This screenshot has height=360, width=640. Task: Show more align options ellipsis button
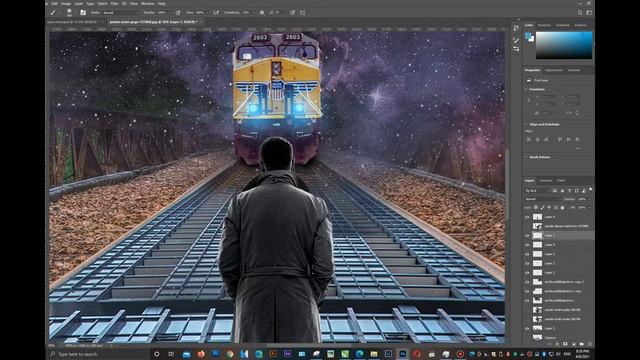[578, 148]
